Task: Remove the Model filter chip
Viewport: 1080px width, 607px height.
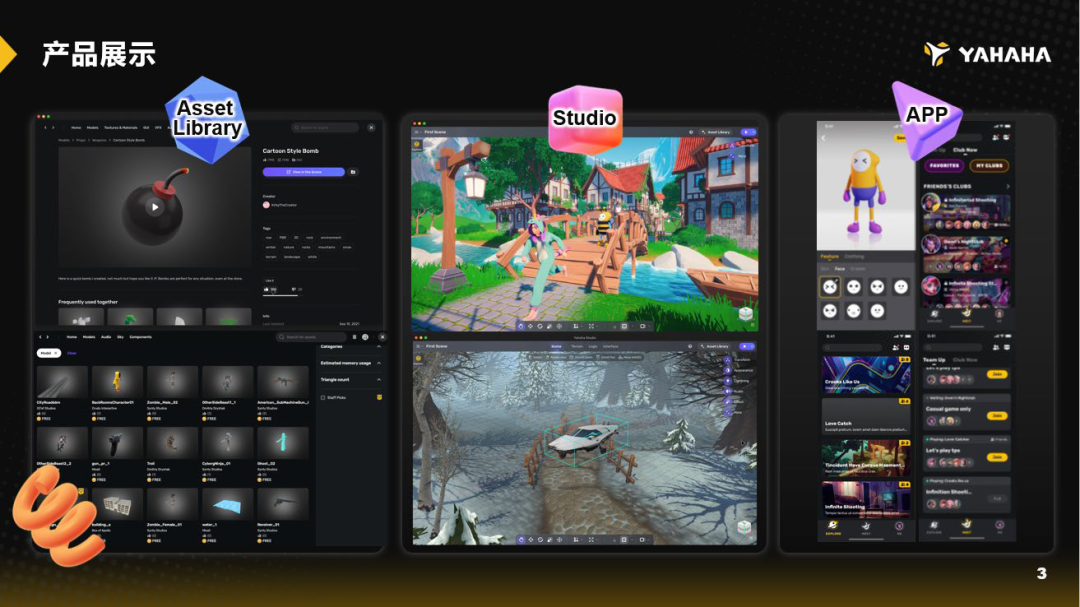Action: [x=56, y=353]
